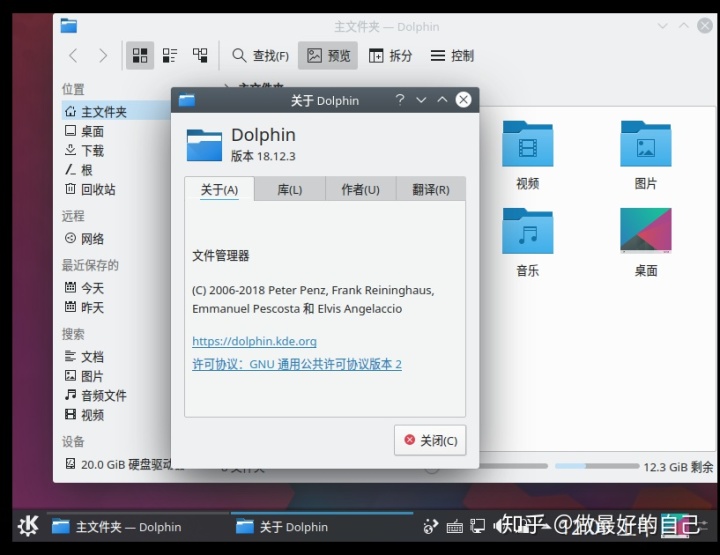Click the 关闭(C) button

430,440
